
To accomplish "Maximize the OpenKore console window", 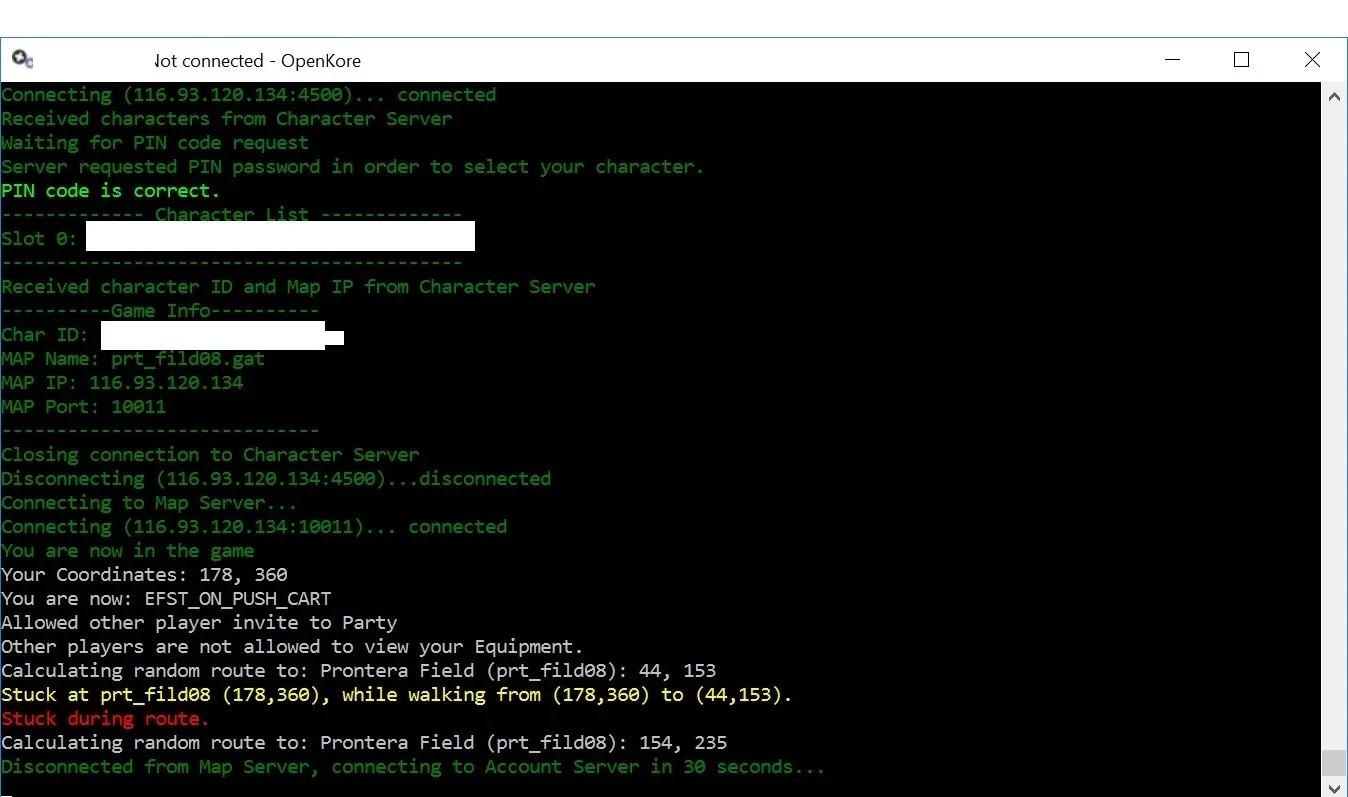I will pos(1242,60).
